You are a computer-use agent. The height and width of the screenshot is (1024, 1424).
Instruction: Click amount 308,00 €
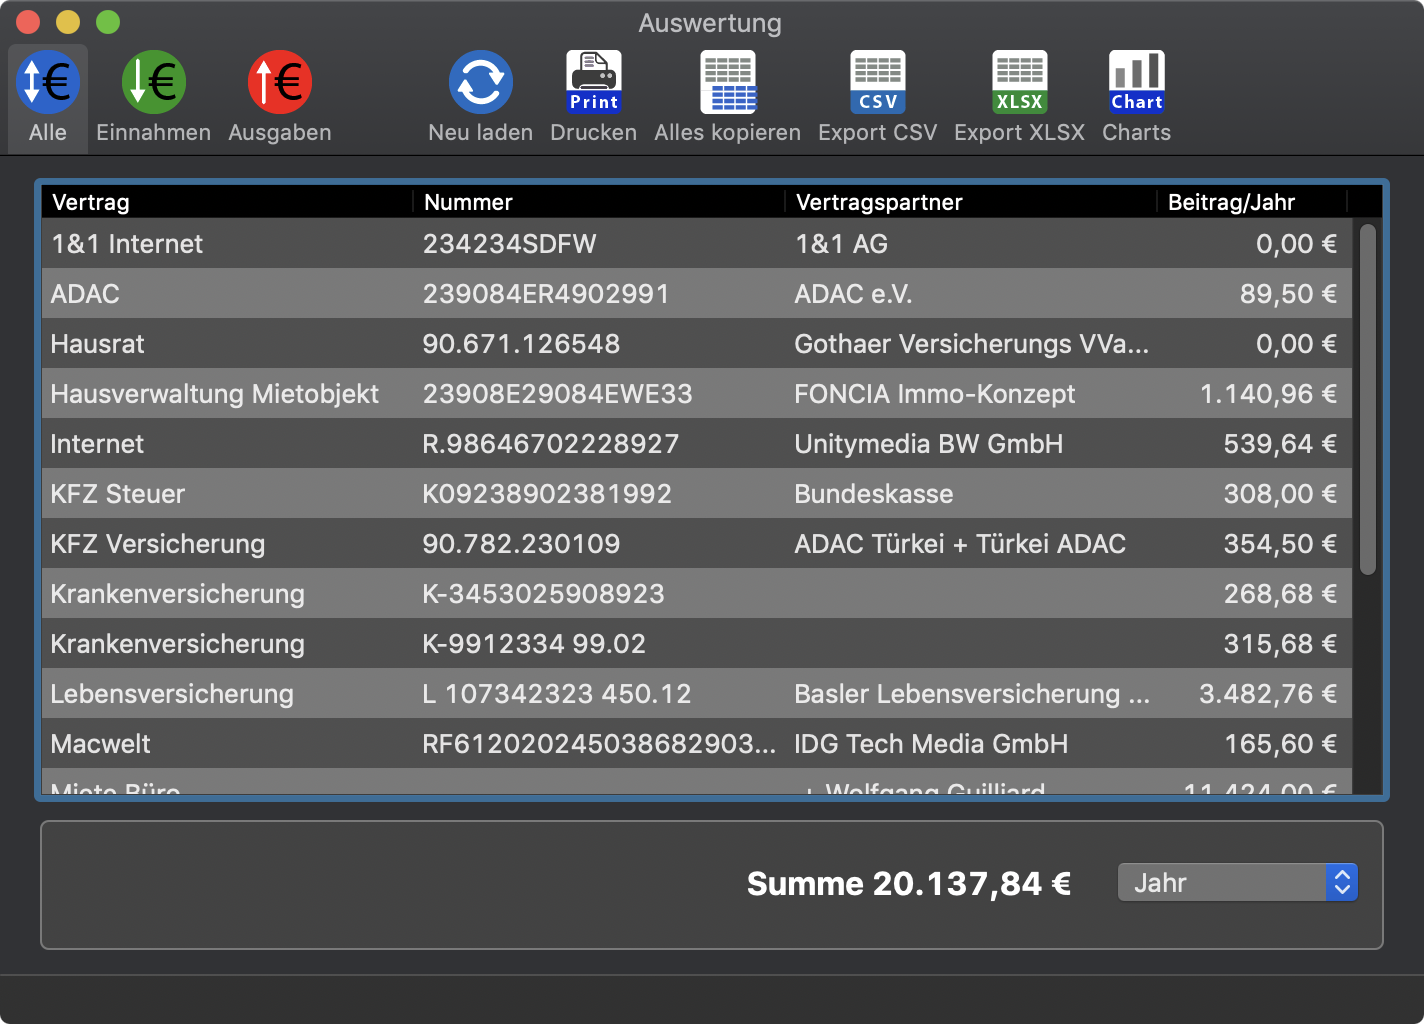coord(1280,494)
